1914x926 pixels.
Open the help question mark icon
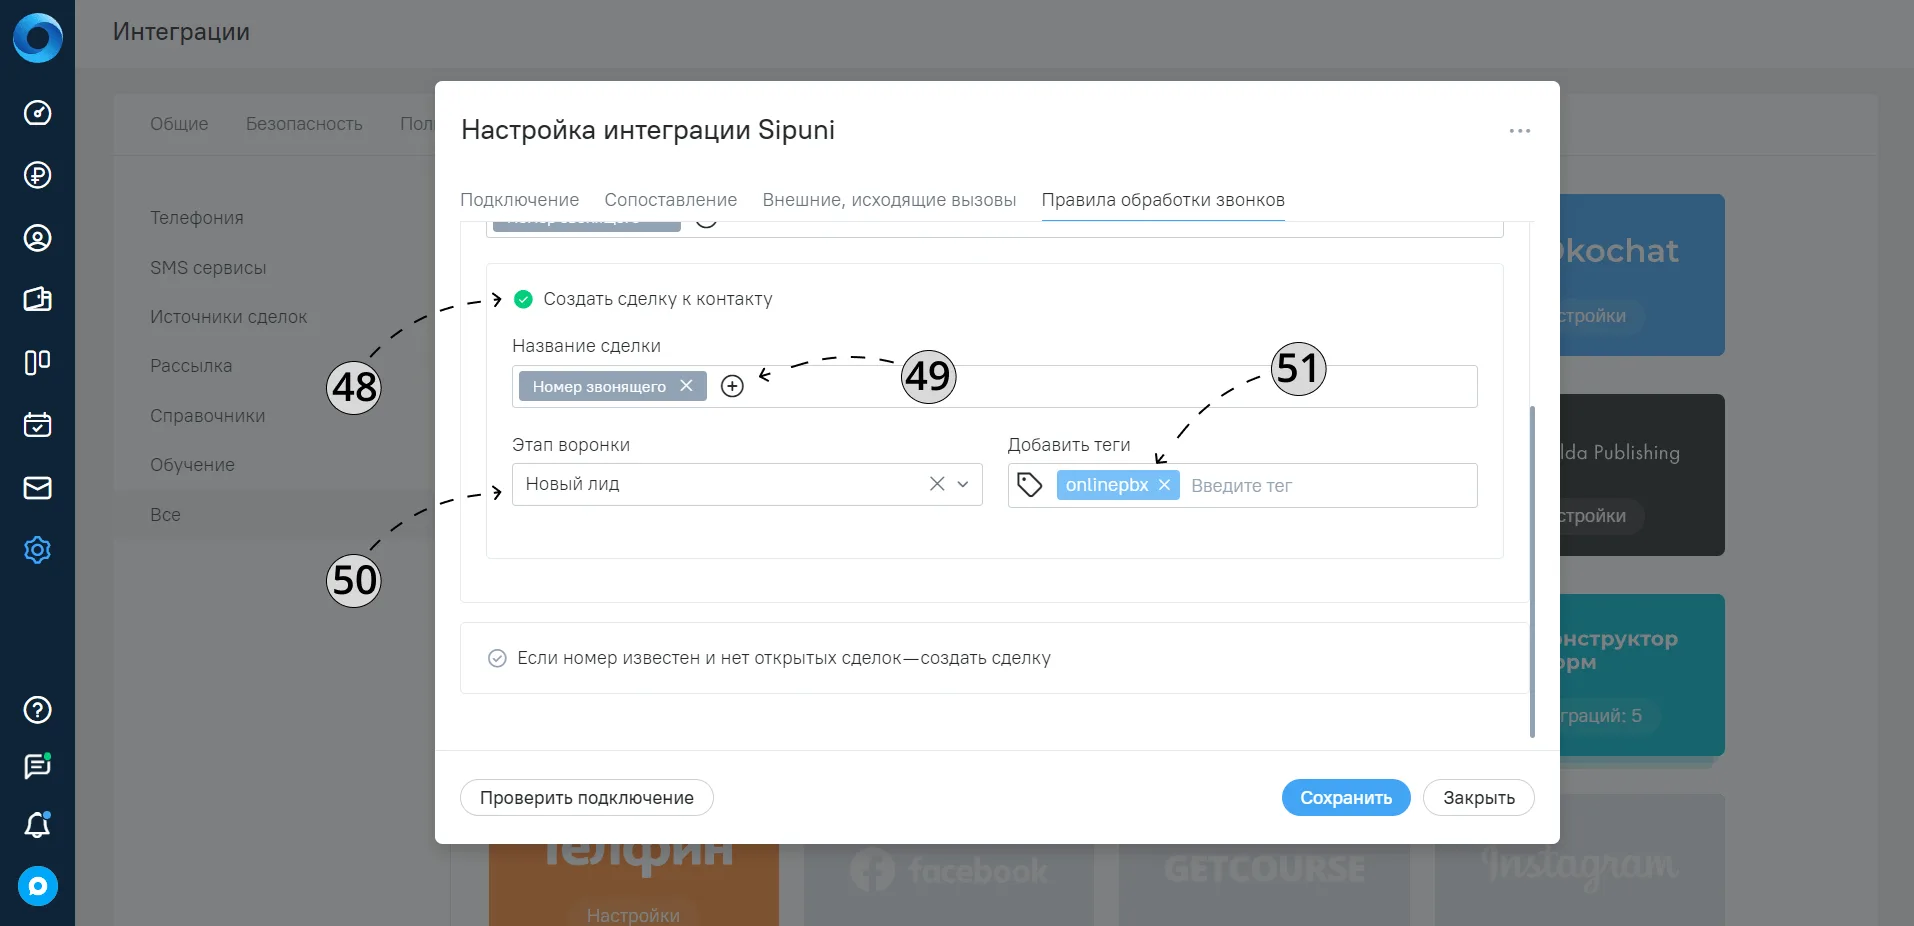click(37, 710)
